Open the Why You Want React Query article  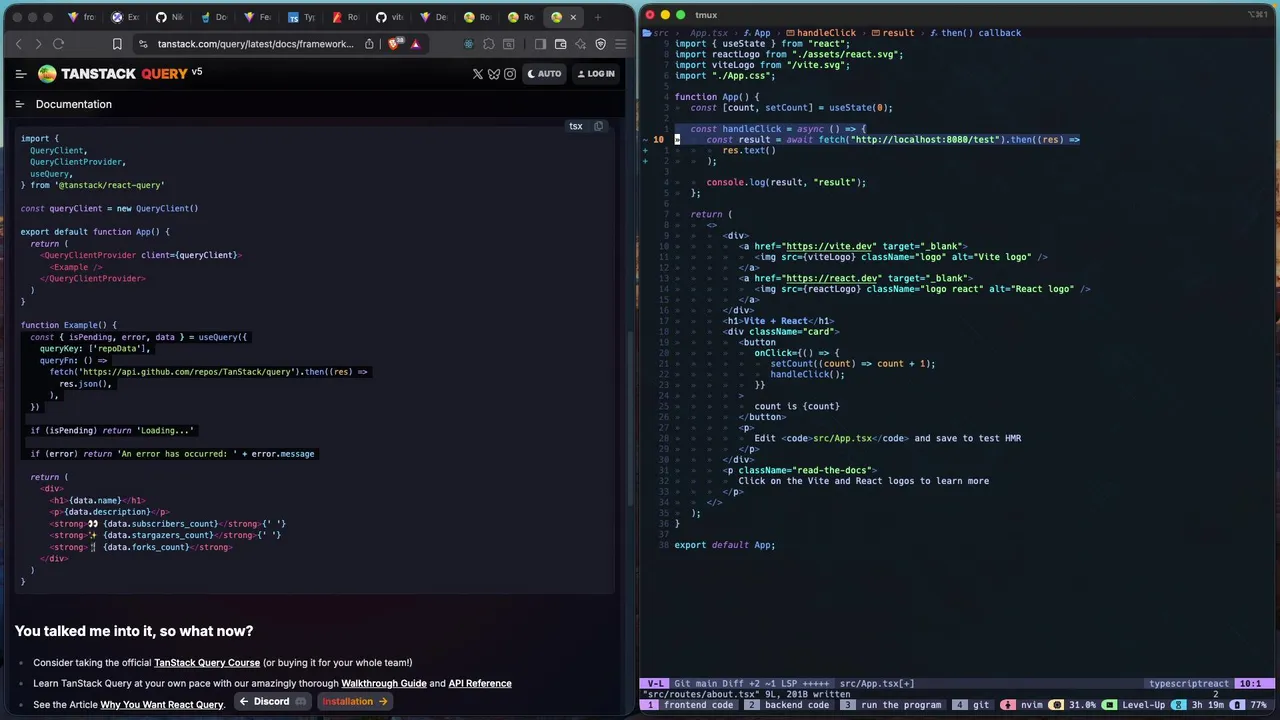click(x=162, y=705)
